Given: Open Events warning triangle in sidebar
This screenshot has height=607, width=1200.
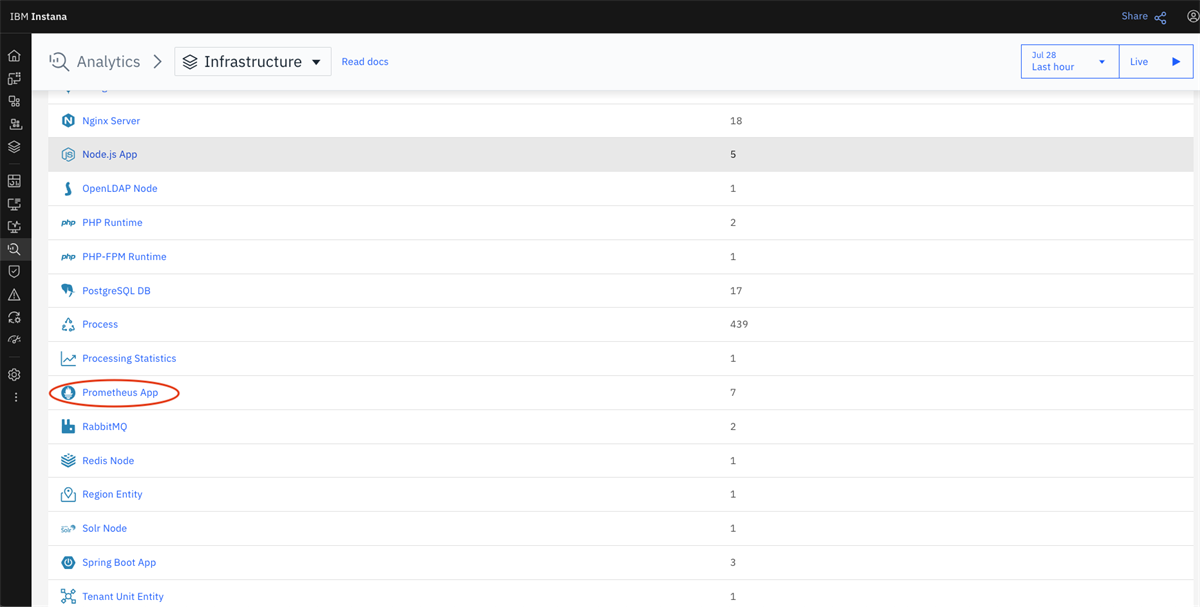Looking at the screenshot, I should tap(14, 295).
